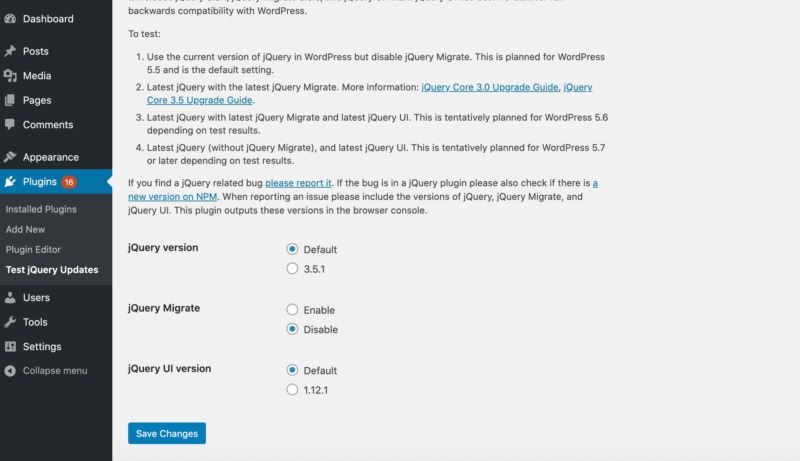Click the Comments speech bubble icon
Image resolution: width=800 pixels, height=461 pixels.
coord(10,125)
